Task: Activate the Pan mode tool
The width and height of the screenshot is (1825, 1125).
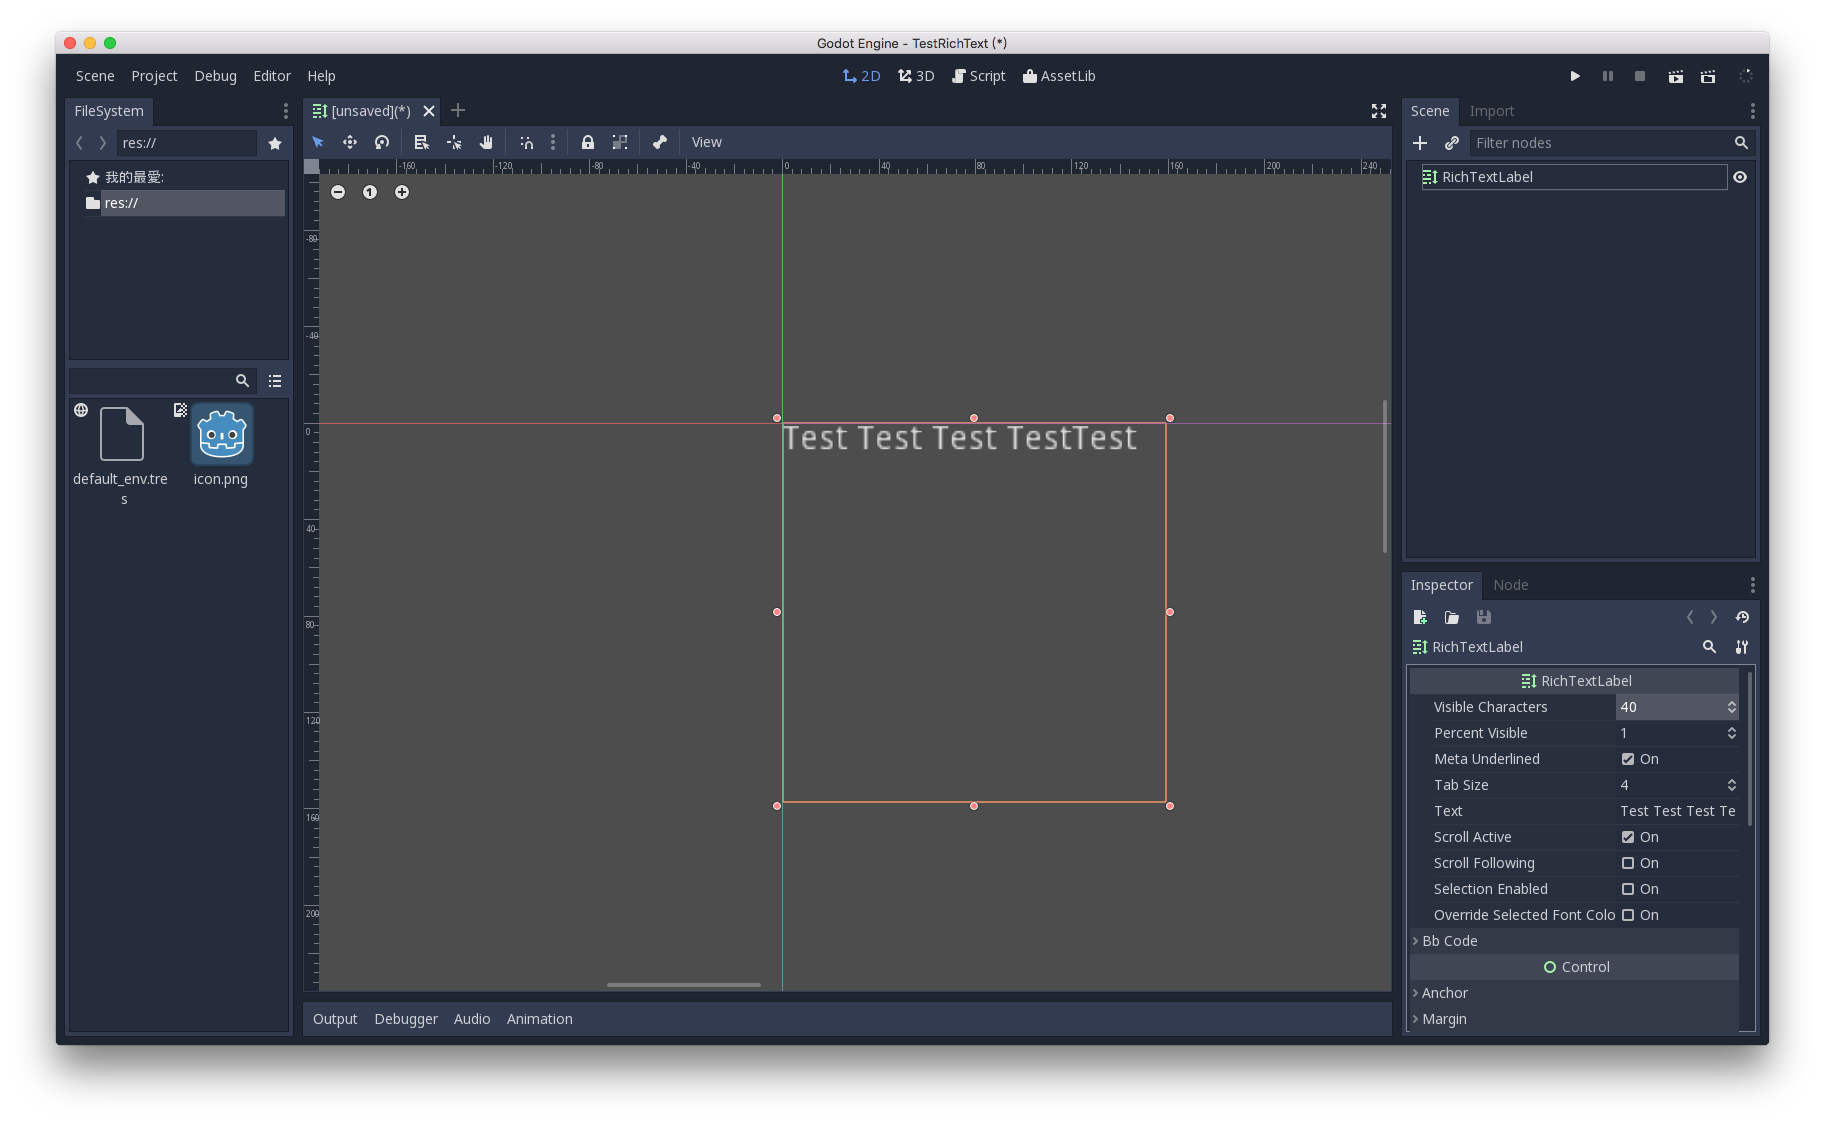Action: 486,142
